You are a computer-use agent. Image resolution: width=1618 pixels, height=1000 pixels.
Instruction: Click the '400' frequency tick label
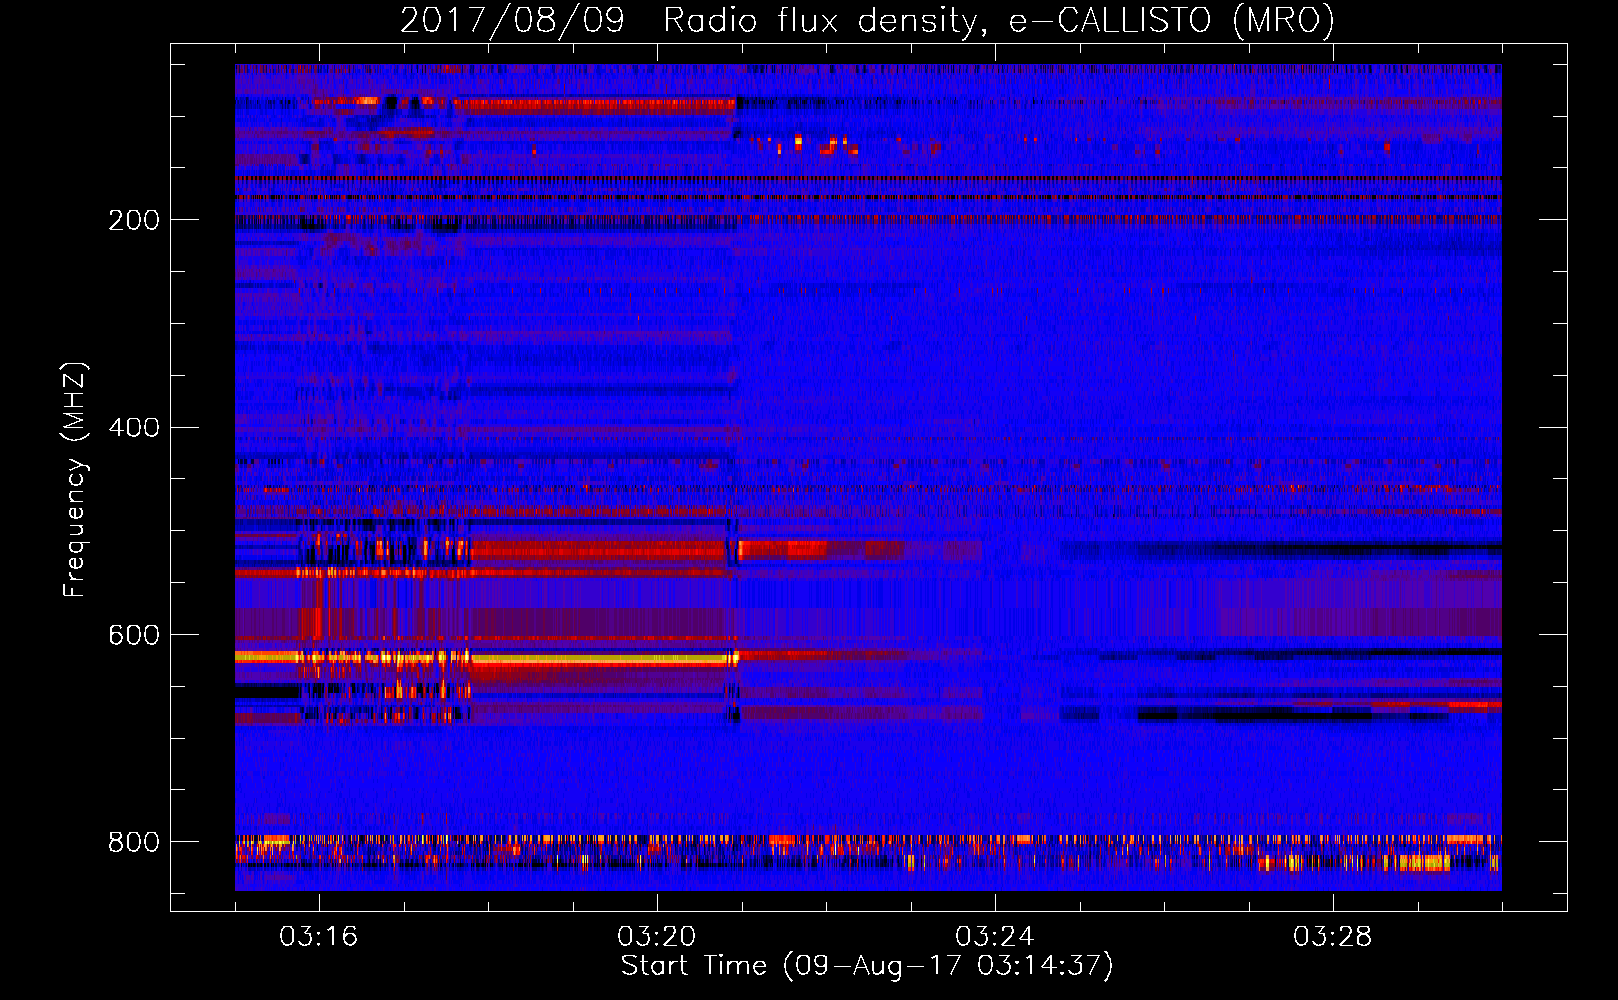pyautogui.click(x=134, y=428)
